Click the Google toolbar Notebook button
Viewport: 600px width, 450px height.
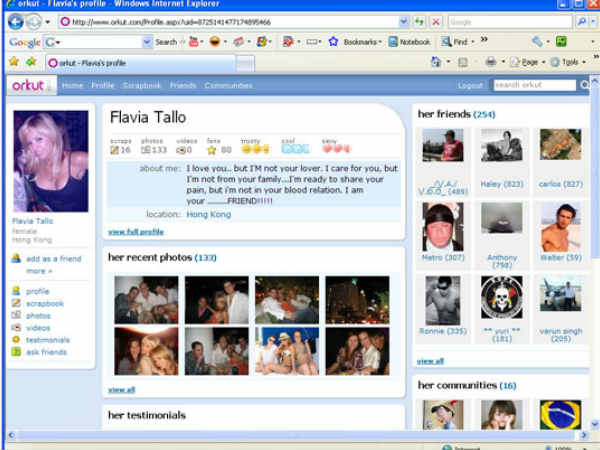(x=410, y=42)
